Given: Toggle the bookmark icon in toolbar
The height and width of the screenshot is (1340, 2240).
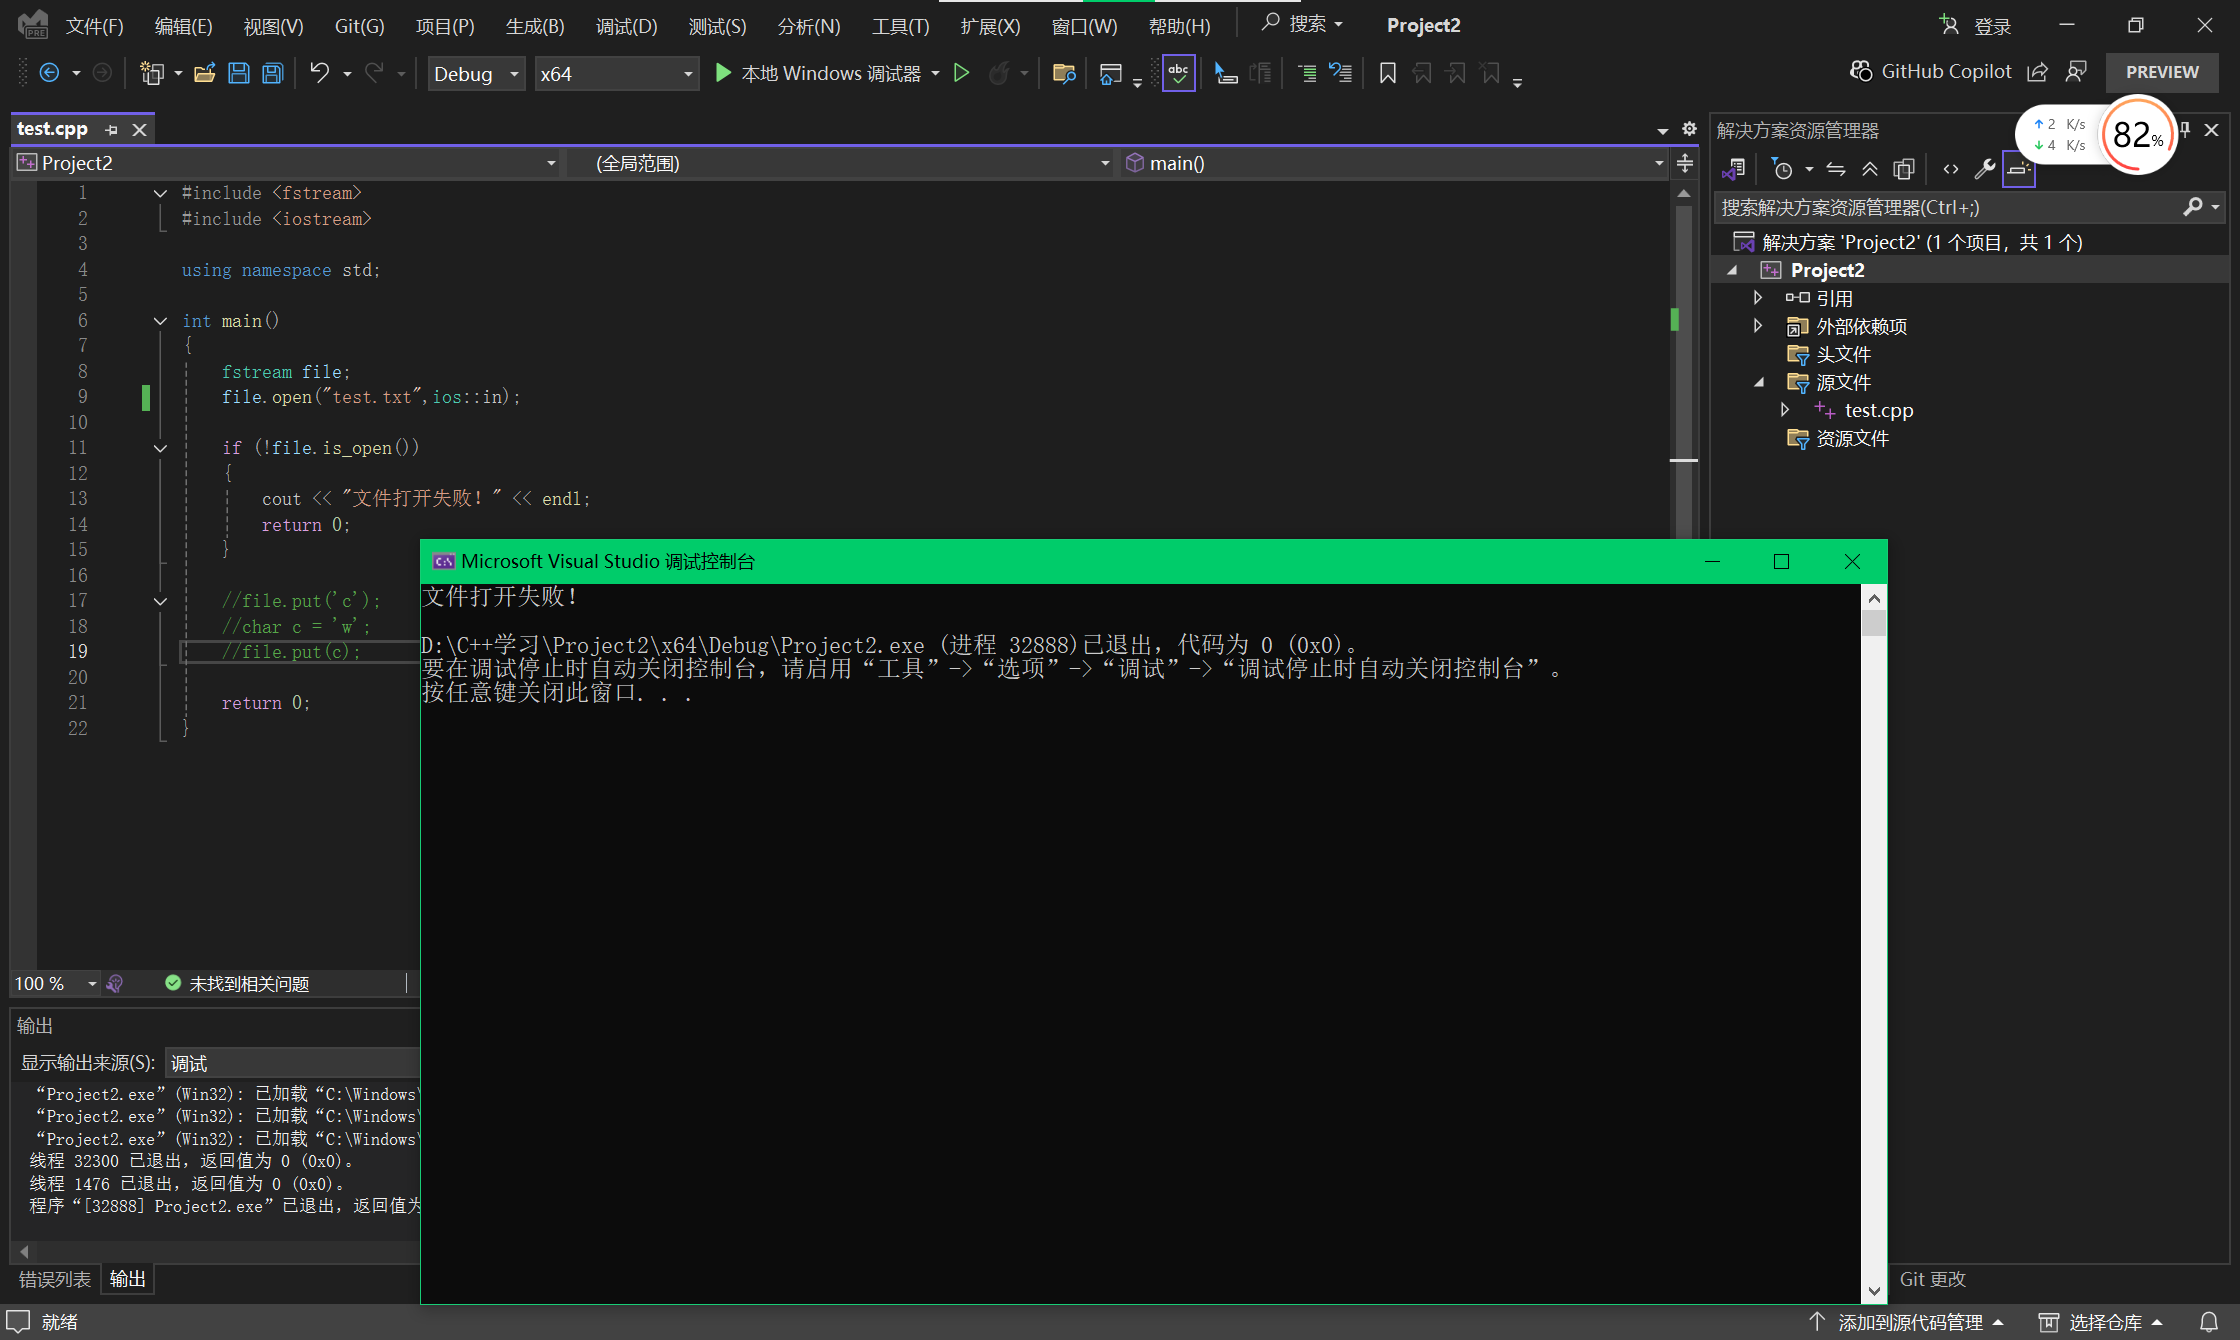Looking at the screenshot, I should pos(1387,73).
